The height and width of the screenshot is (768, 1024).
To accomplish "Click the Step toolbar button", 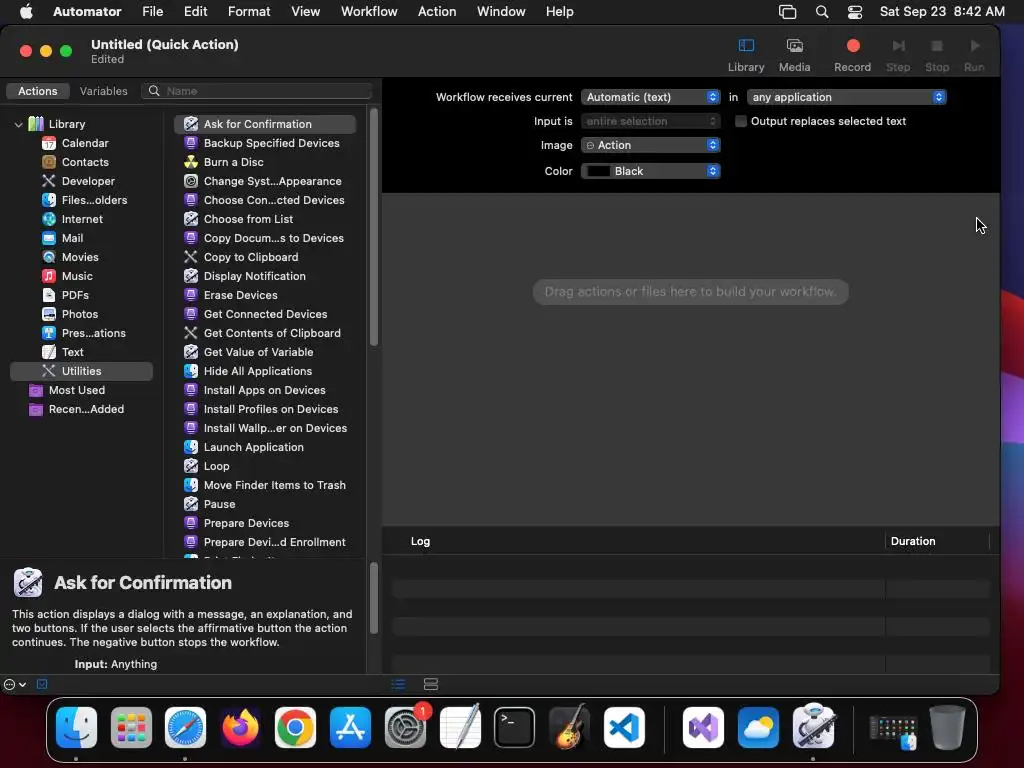I will coord(898,55).
